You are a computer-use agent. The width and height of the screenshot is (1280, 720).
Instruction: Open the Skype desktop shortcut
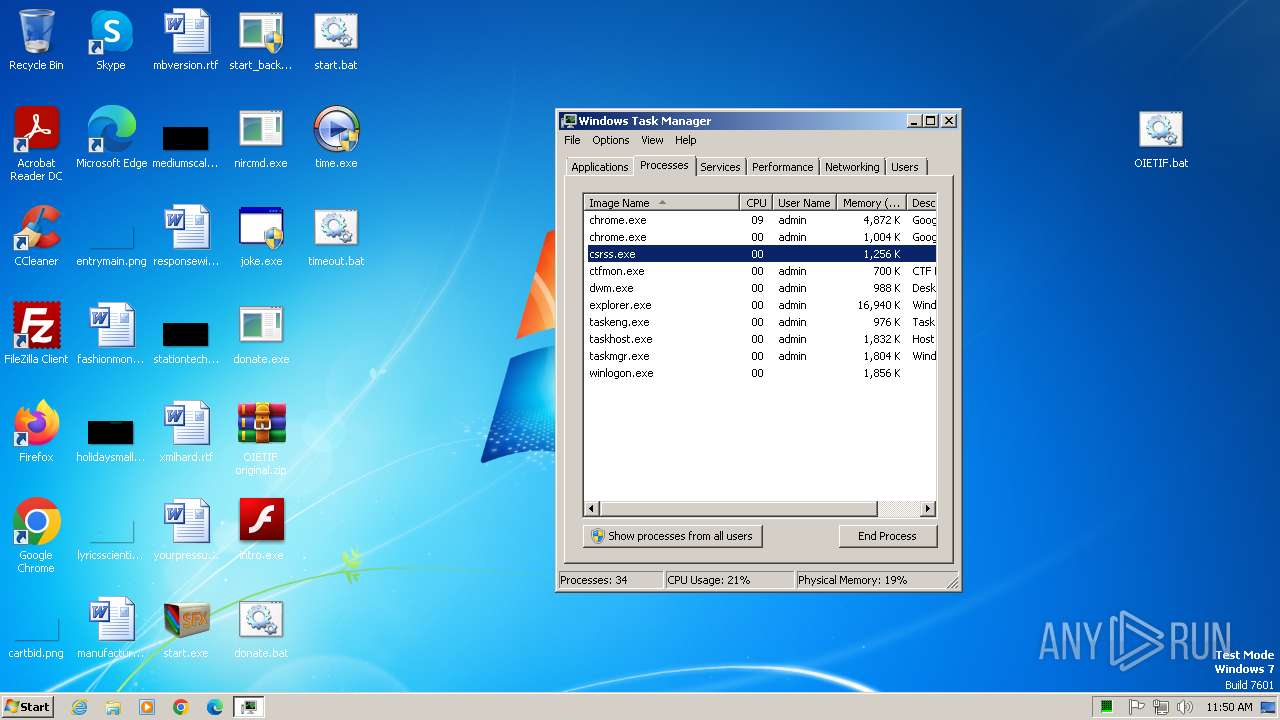point(111,40)
